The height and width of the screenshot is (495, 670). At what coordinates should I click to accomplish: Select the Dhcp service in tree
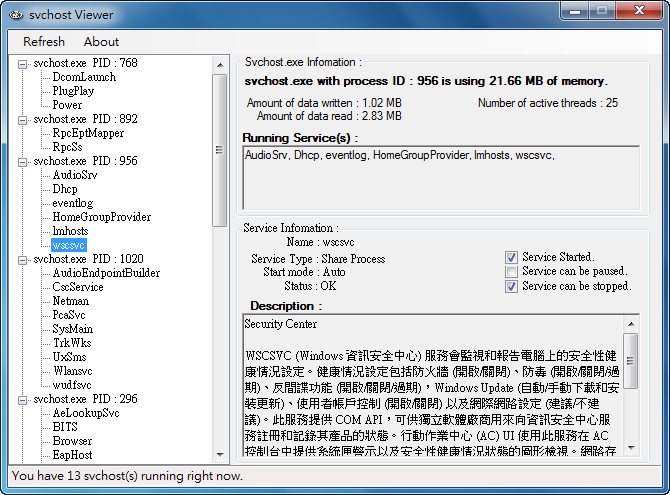(x=65, y=189)
